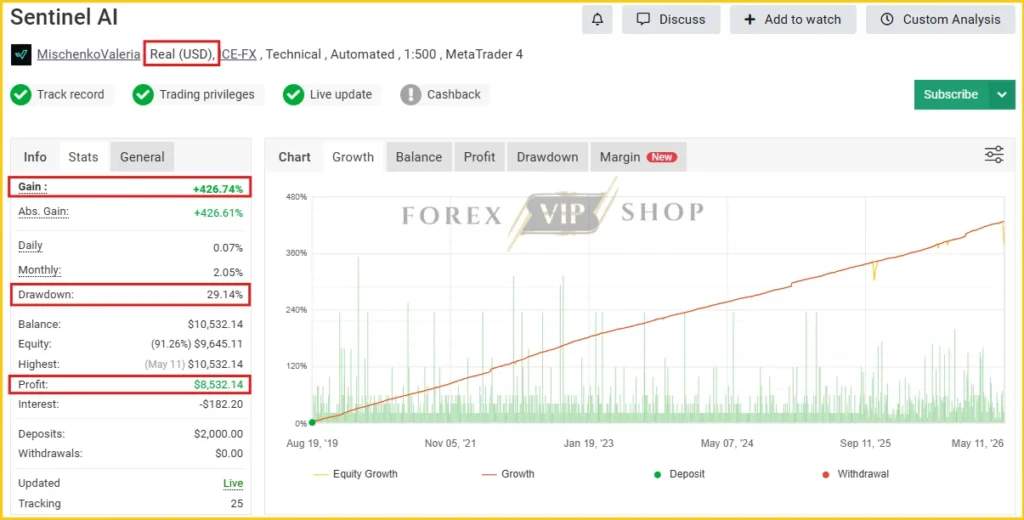Switch to the General tab

pos(142,157)
